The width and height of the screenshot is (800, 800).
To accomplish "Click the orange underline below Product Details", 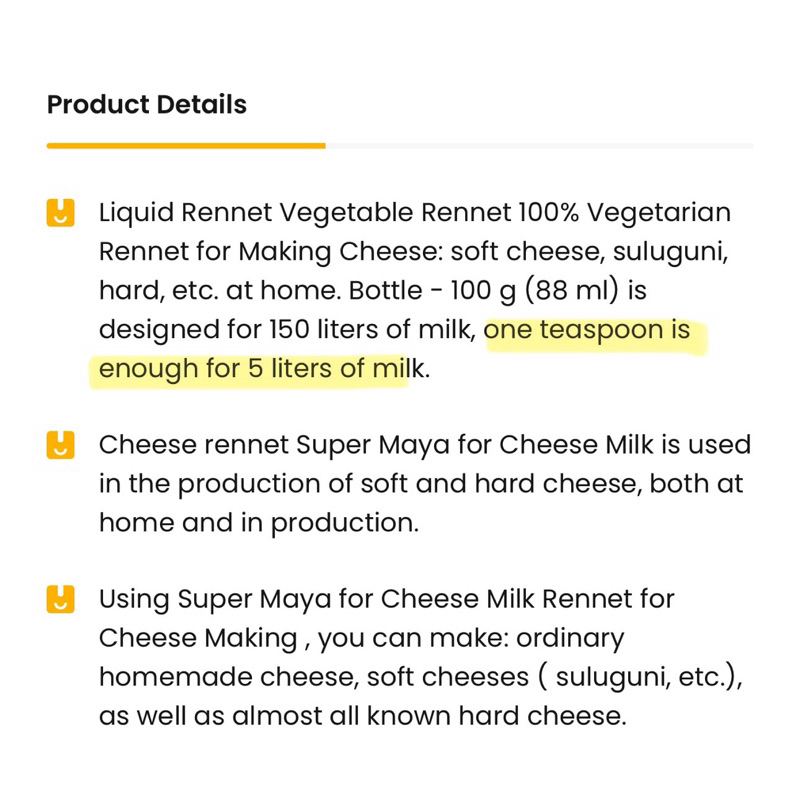I will tap(185, 146).
